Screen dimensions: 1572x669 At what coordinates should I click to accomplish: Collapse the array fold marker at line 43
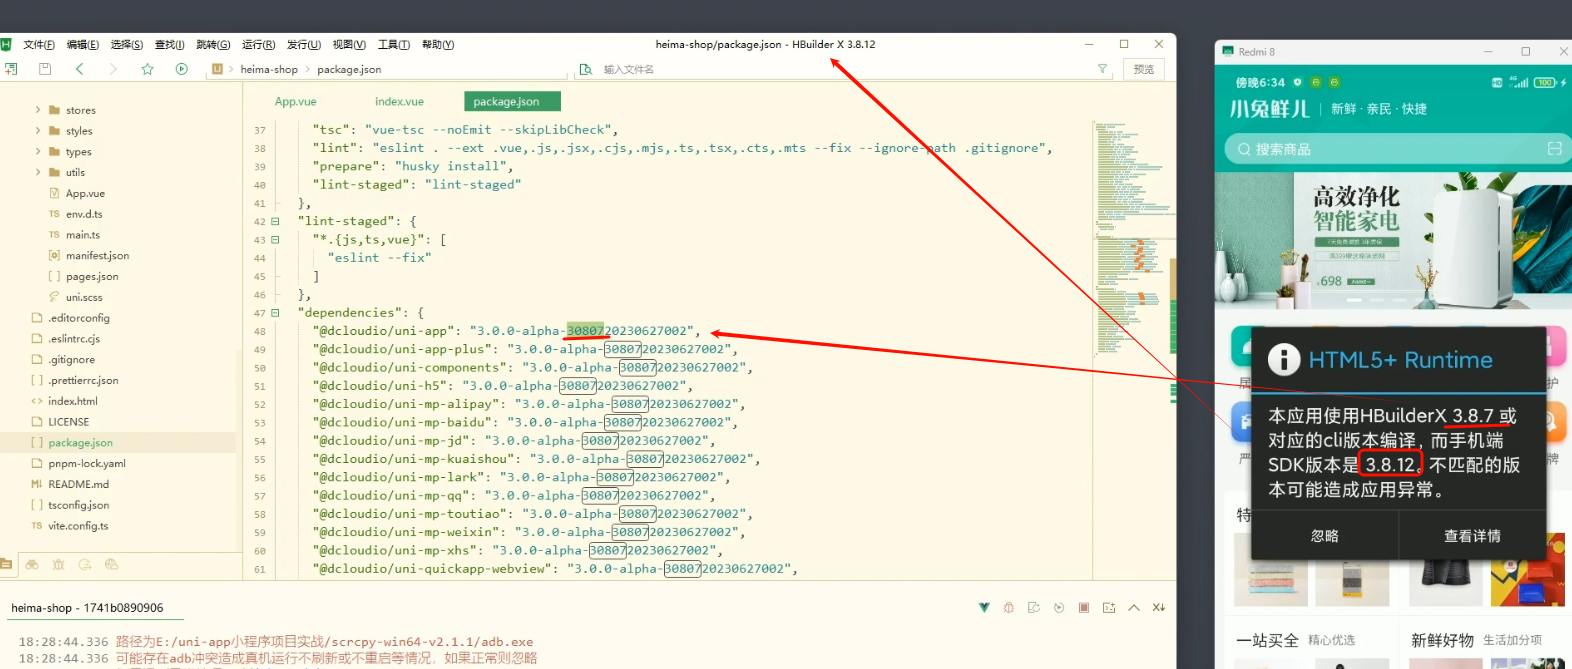point(276,240)
